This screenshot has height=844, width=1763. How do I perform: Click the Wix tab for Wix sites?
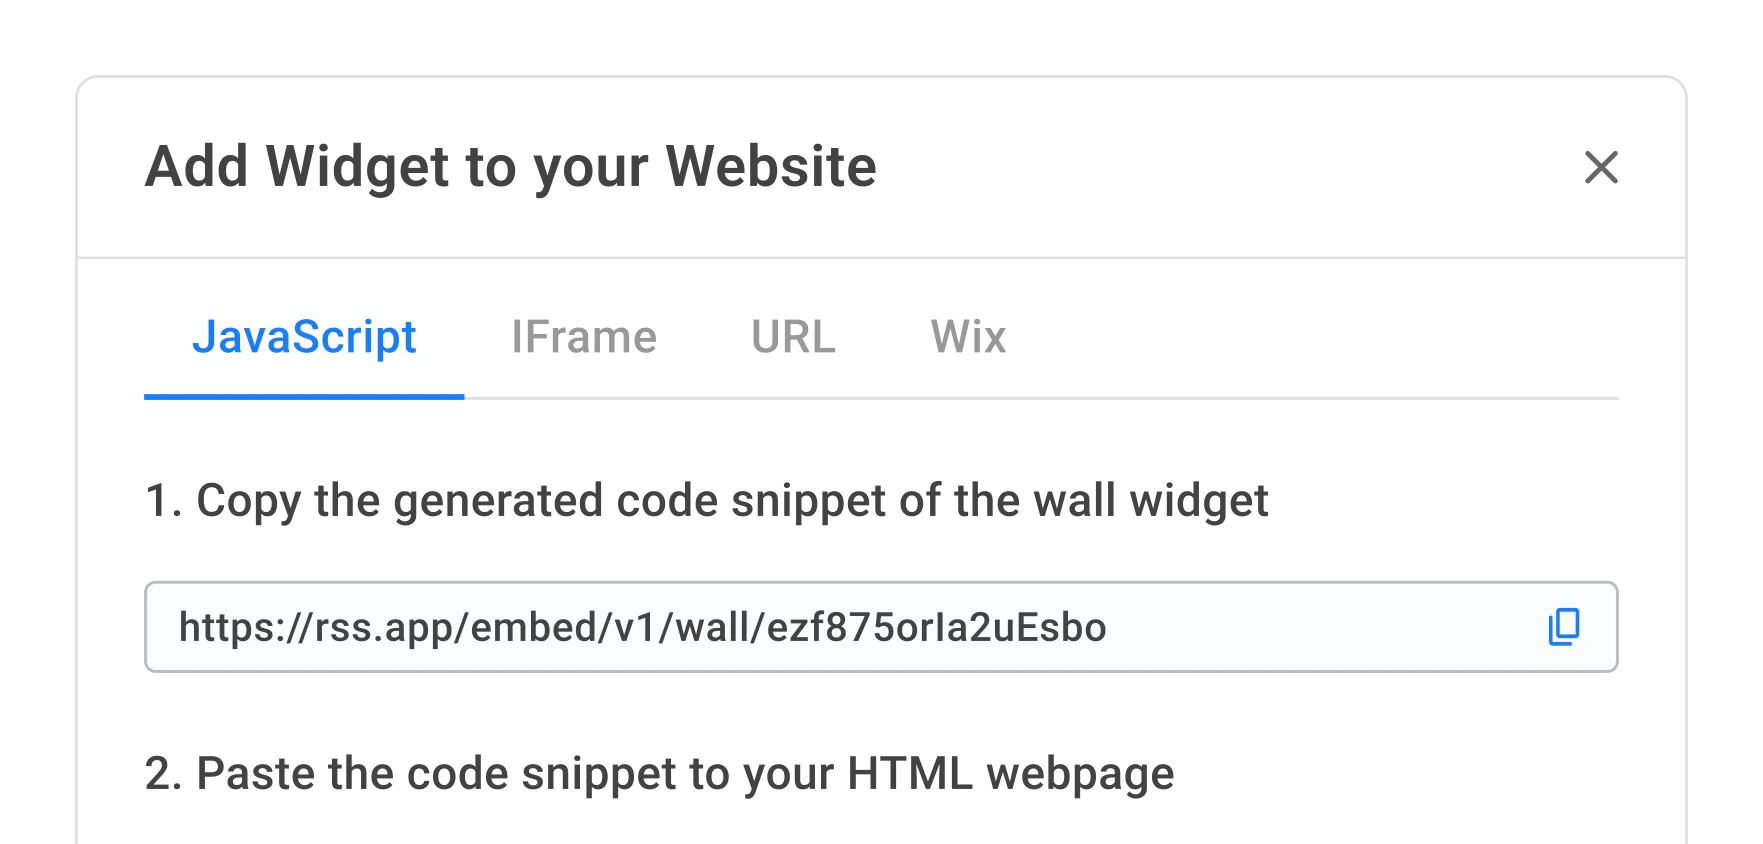[x=967, y=337]
